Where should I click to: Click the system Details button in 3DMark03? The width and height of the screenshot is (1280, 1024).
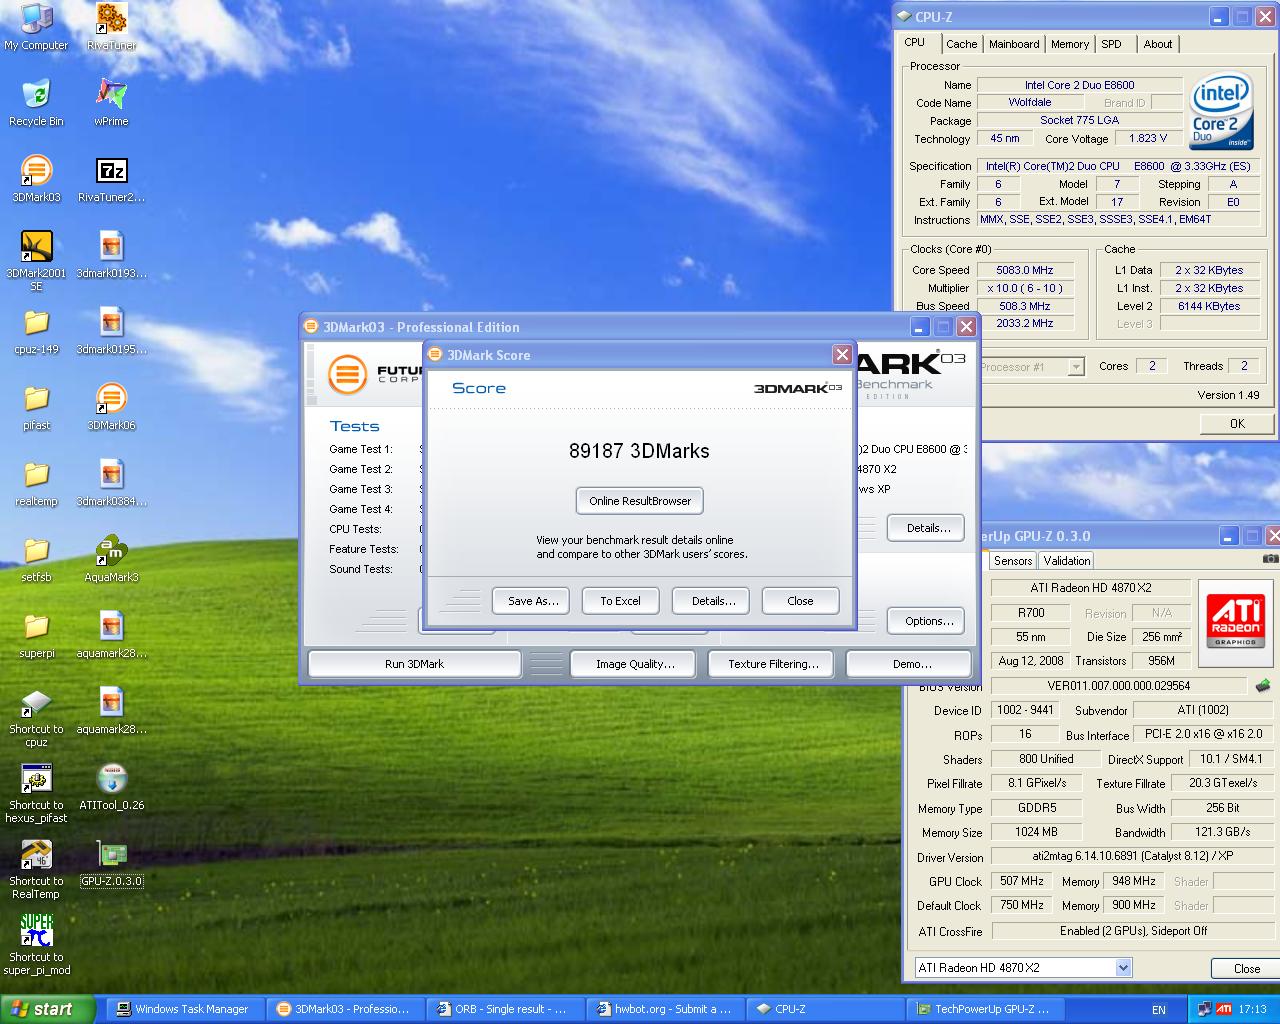[926, 528]
